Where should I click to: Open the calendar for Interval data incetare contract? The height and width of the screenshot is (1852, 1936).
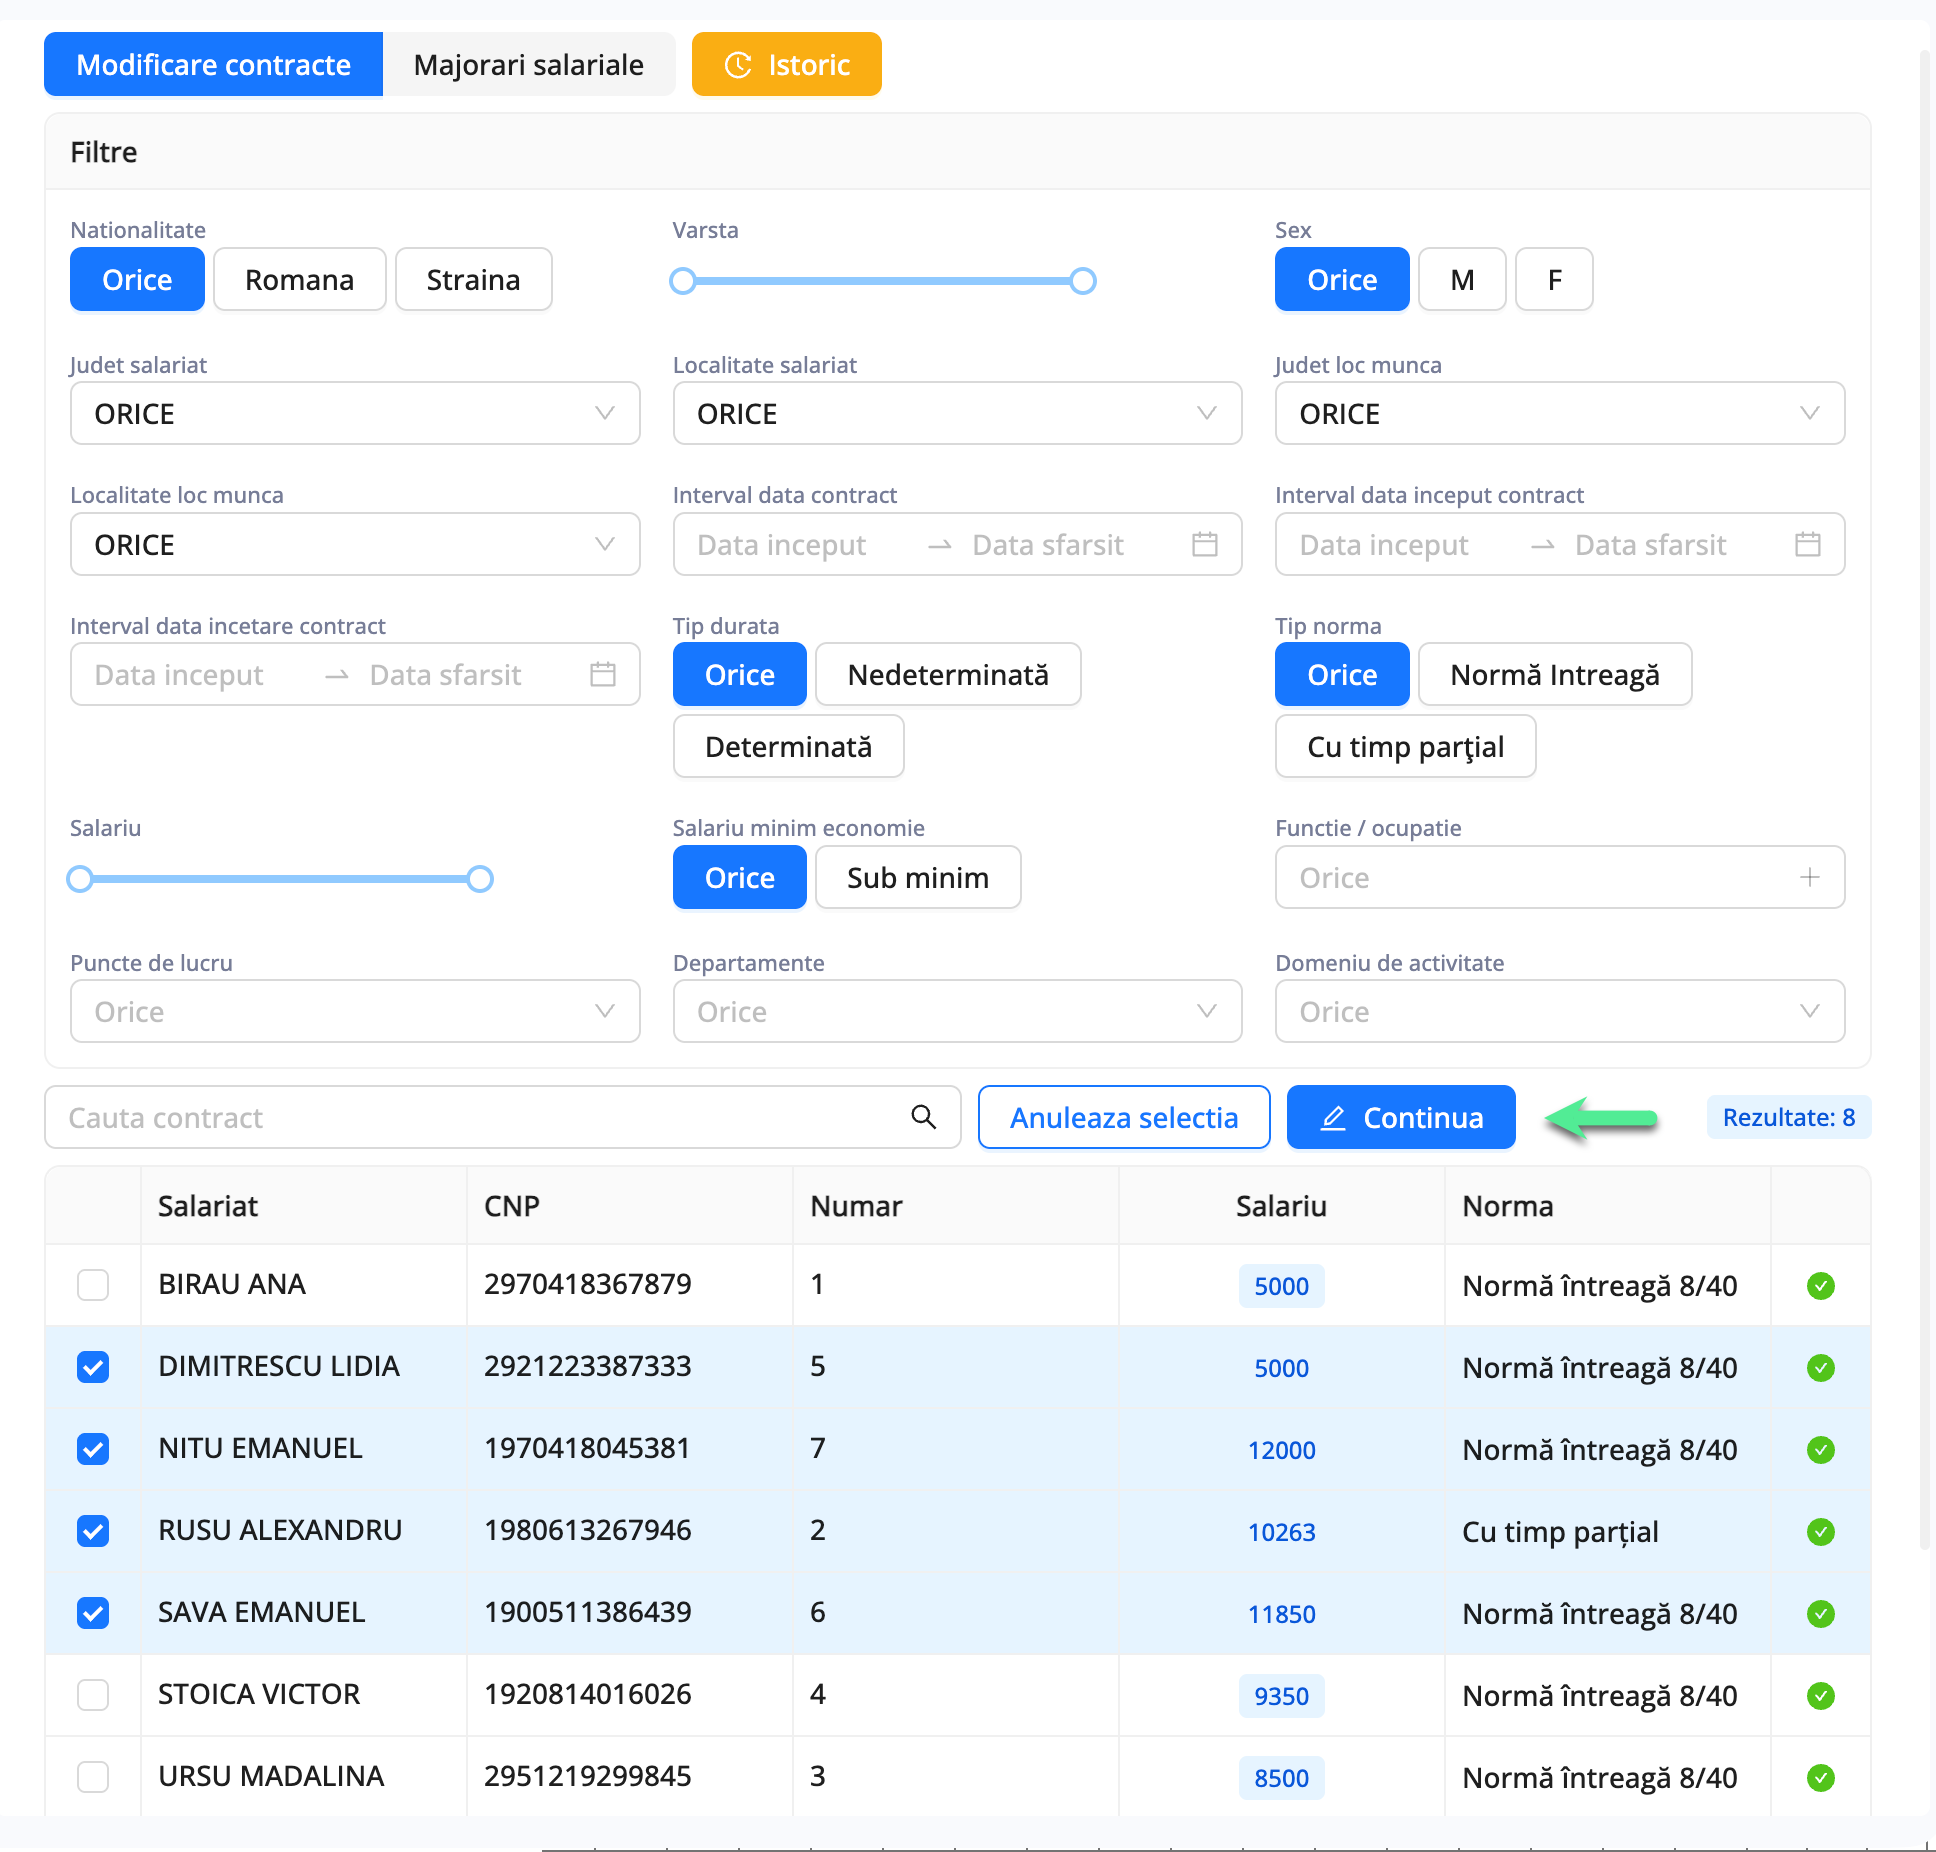(601, 674)
